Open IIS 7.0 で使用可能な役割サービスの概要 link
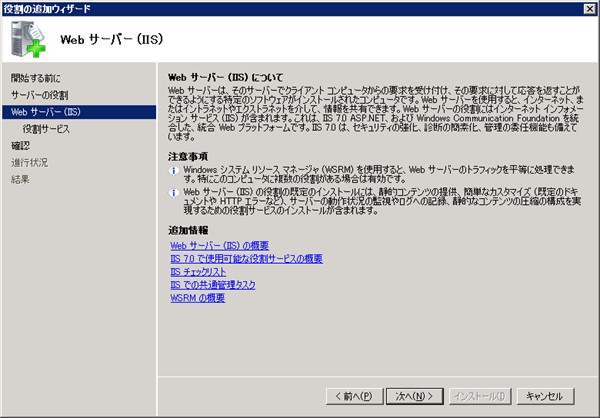The height and width of the screenshot is (418, 600). [x=246, y=259]
